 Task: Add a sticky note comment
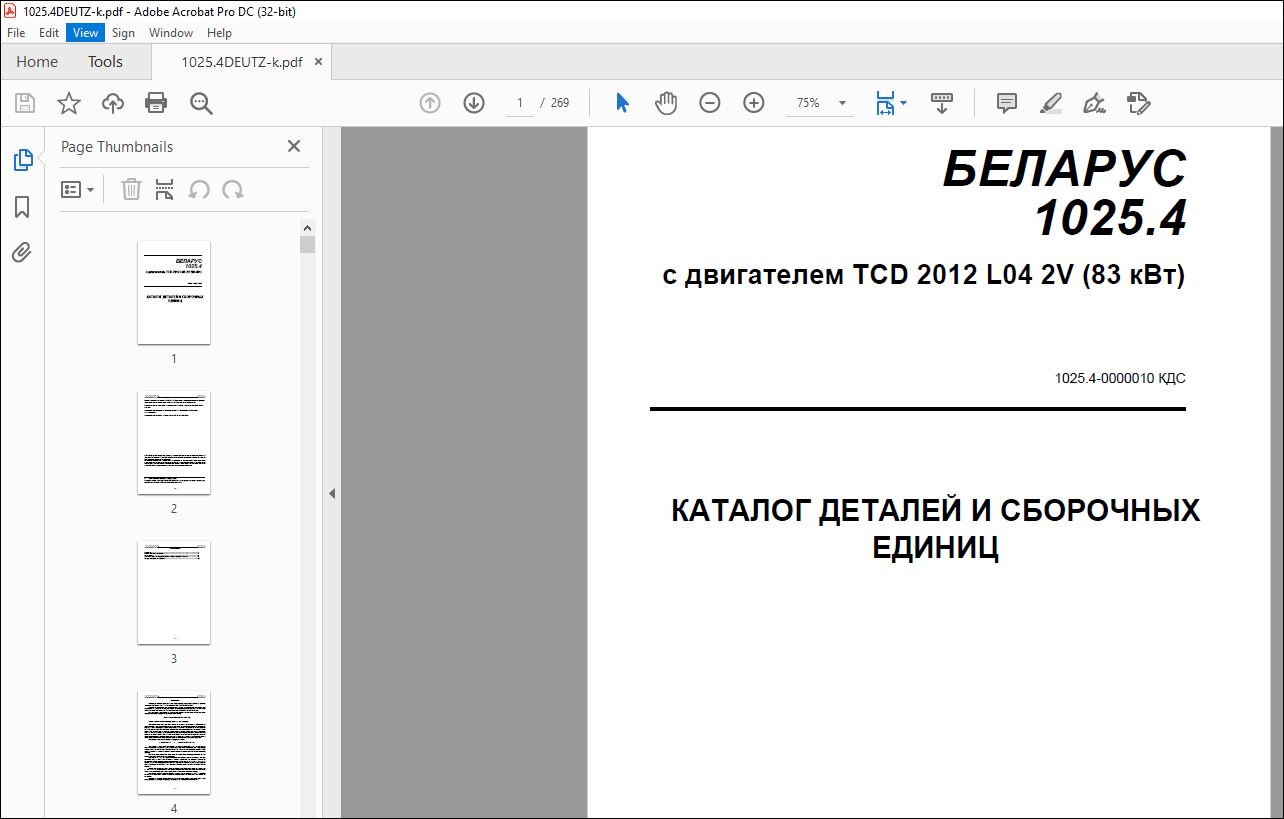click(x=1007, y=103)
